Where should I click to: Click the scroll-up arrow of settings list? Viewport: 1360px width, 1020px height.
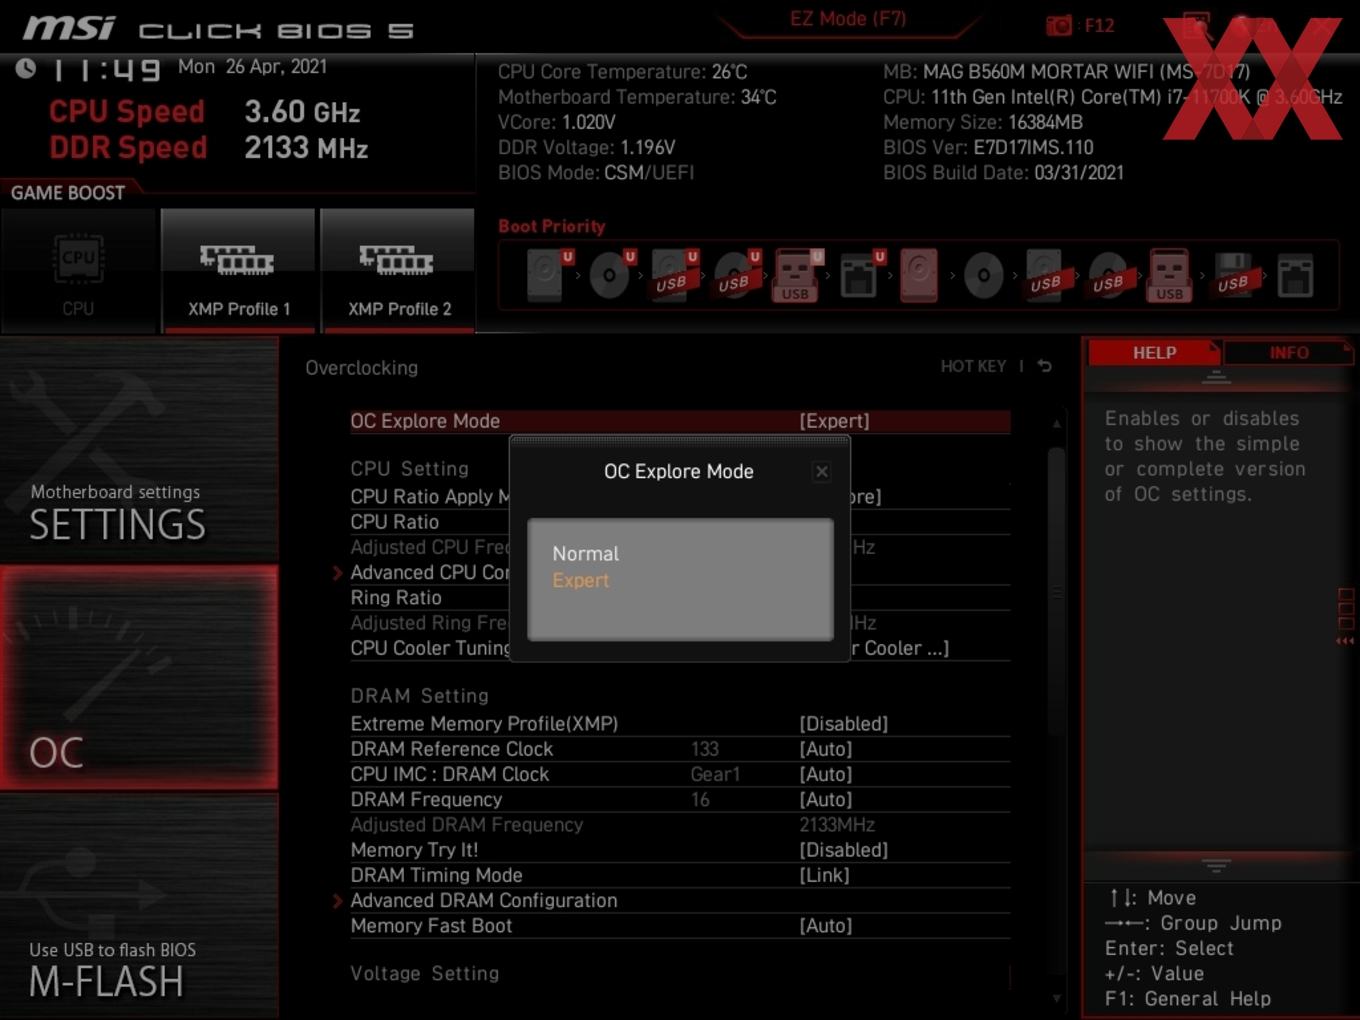1057,424
